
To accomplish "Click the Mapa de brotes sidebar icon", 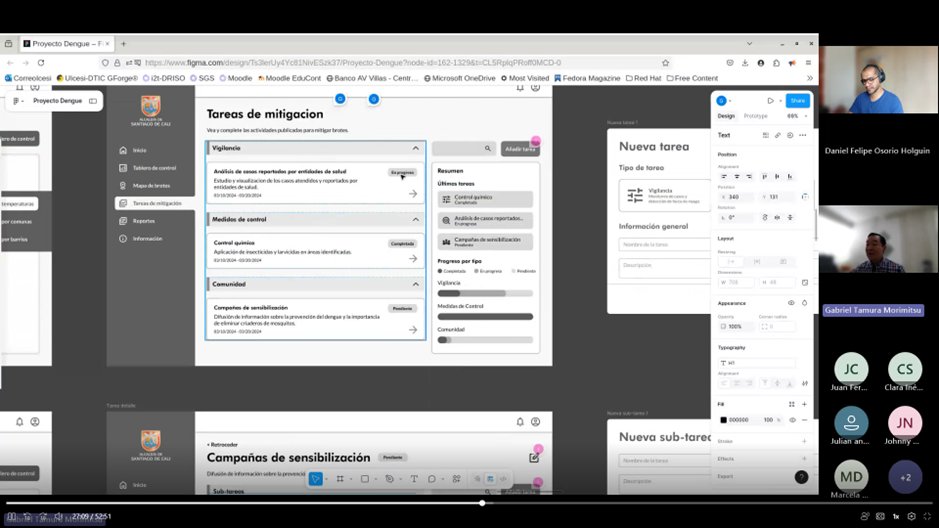I will point(123,186).
